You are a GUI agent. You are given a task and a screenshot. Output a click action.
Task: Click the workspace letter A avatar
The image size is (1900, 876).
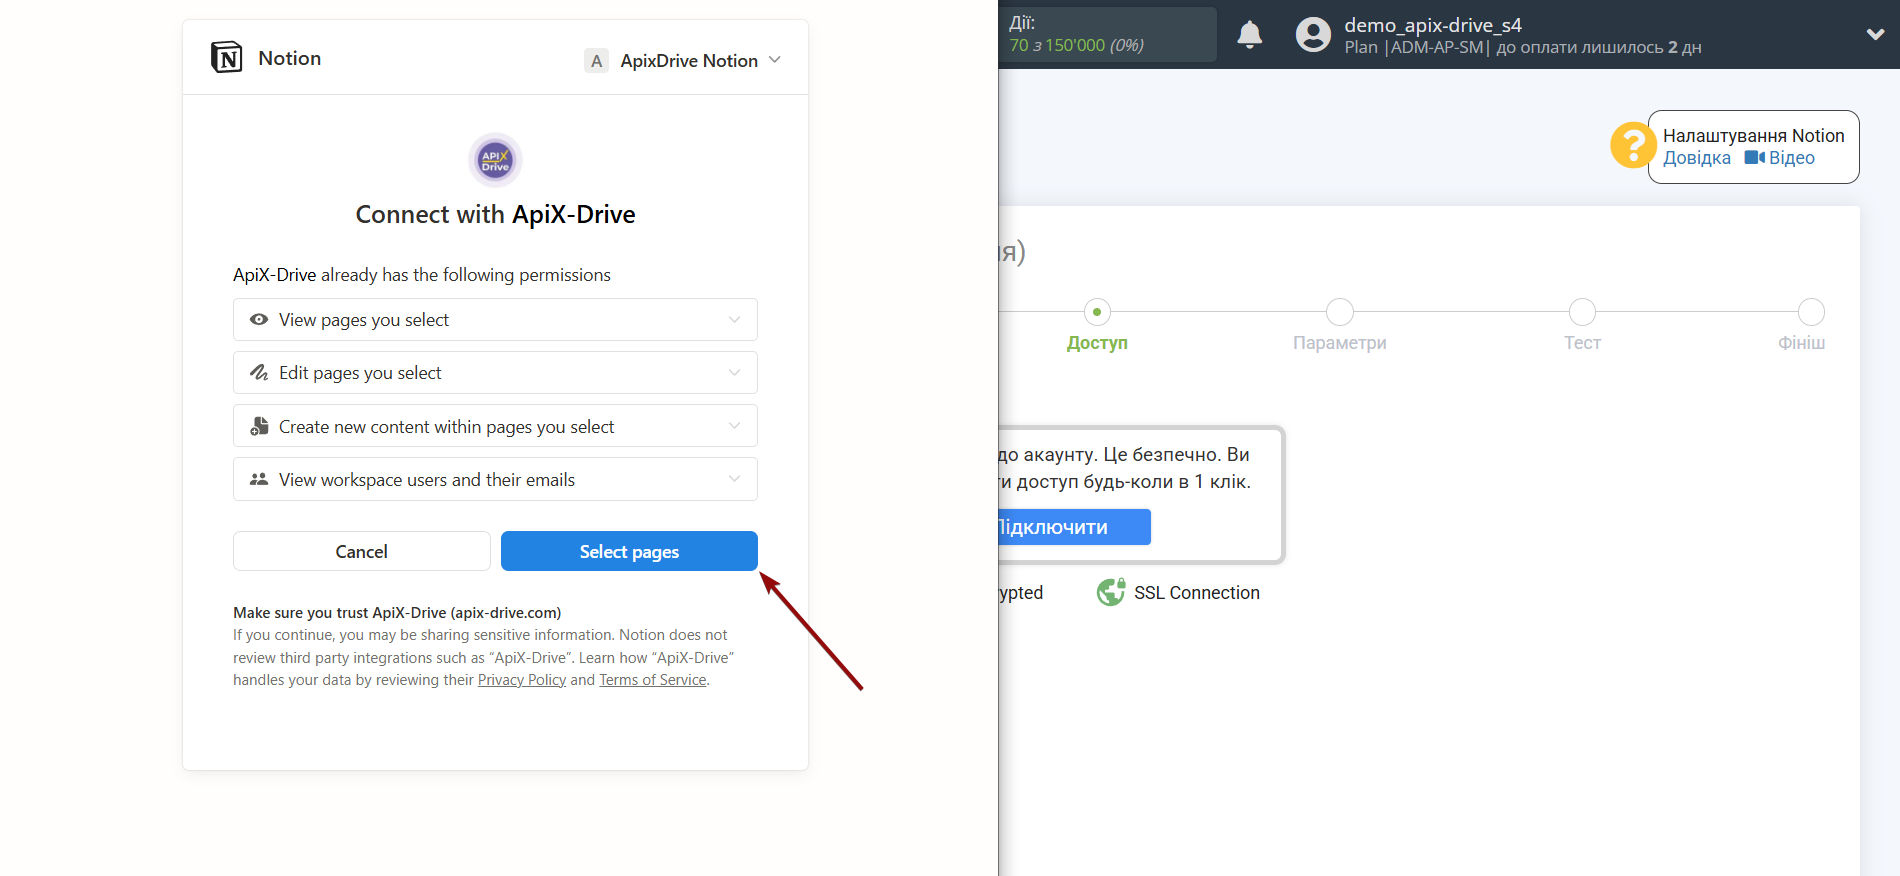coord(597,61)
